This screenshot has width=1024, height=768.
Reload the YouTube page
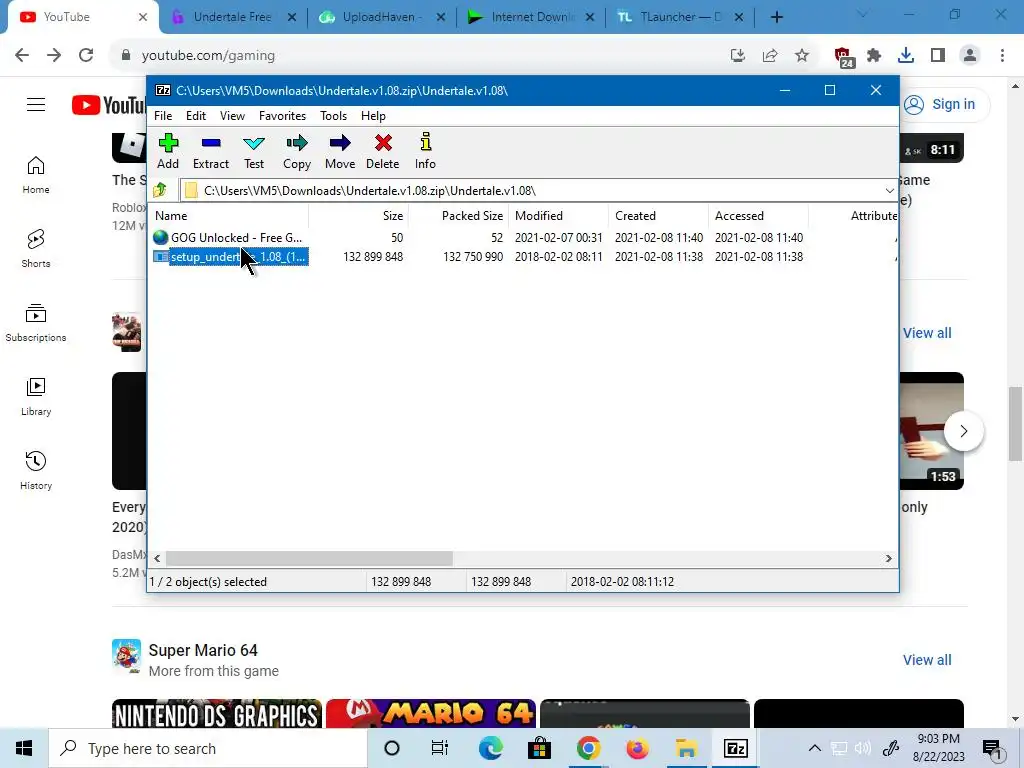click(x=86, y=56)
